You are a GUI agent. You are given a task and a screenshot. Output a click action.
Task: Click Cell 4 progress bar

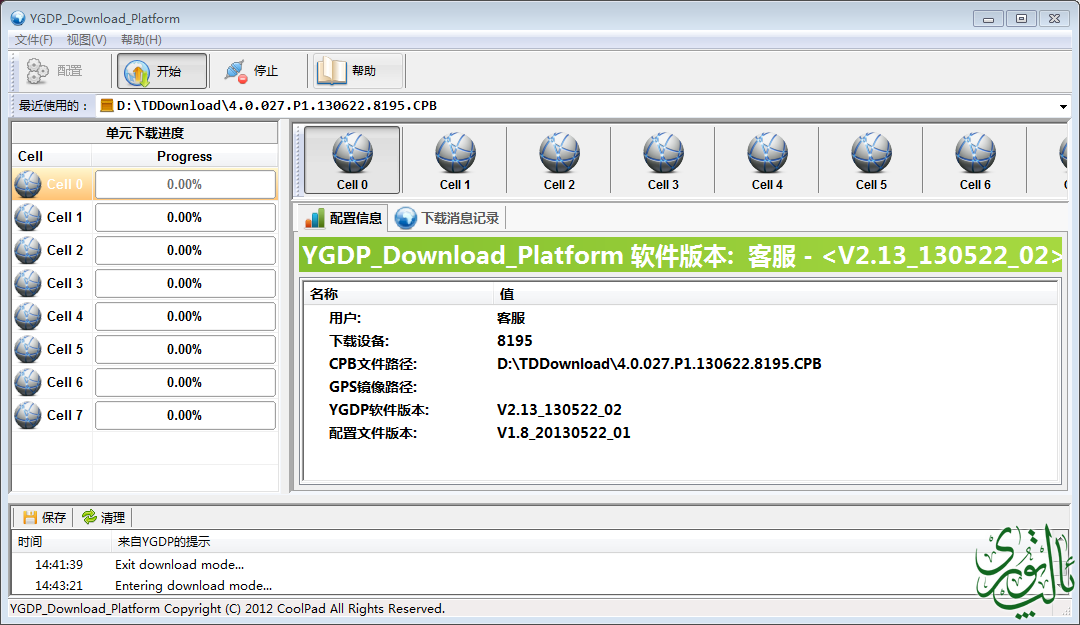click(185, 317)
